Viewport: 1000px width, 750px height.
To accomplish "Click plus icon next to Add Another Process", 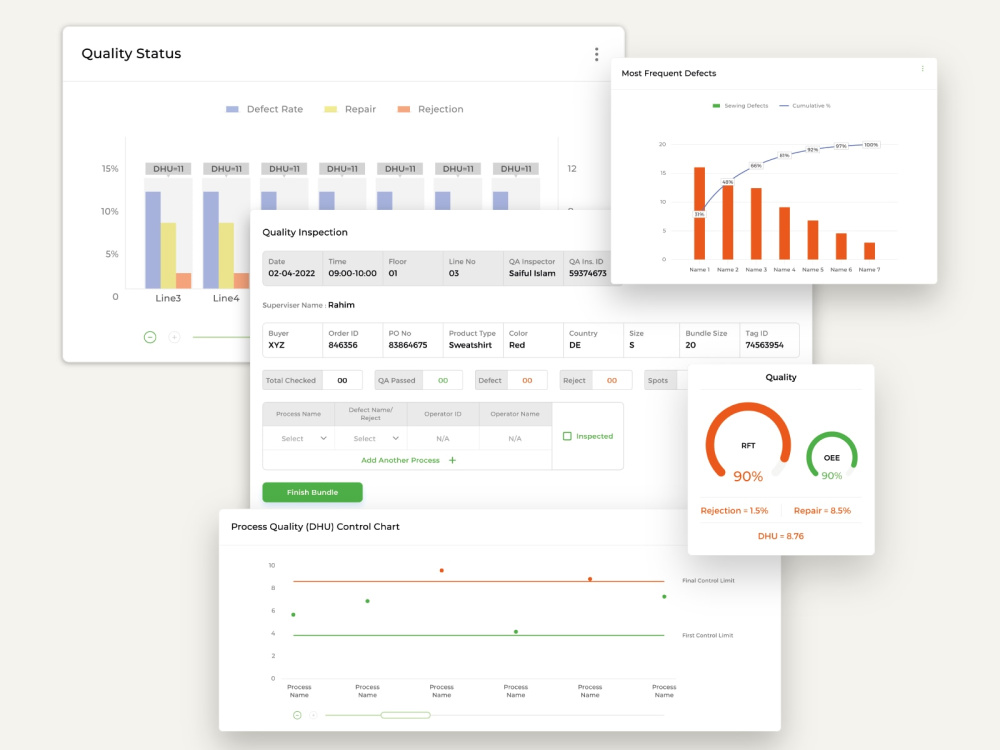I will [x=452, y=460].
